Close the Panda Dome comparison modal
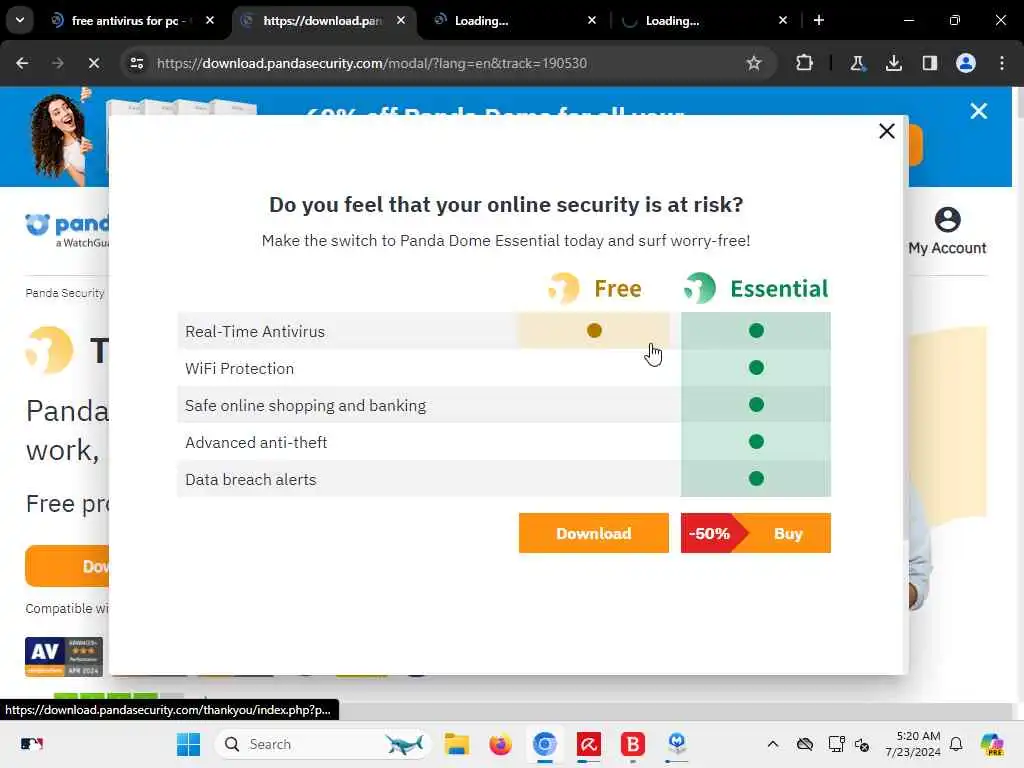The width and height of the screenshot is (1024, 768). 886,131
